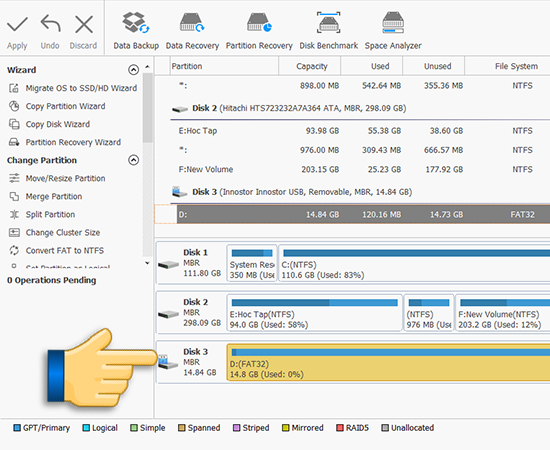This screenshot has height=450, width=550.
Task: Choose Merge Partition option
Action: point(54,196)
